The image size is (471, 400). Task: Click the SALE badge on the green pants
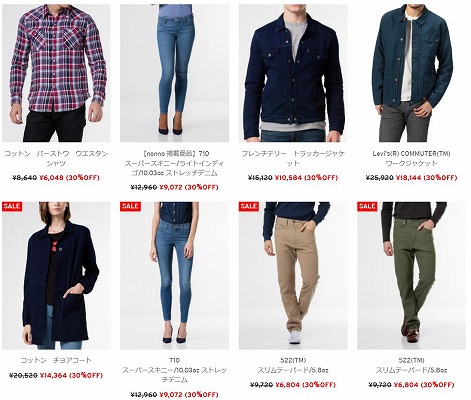coord(367,206)
